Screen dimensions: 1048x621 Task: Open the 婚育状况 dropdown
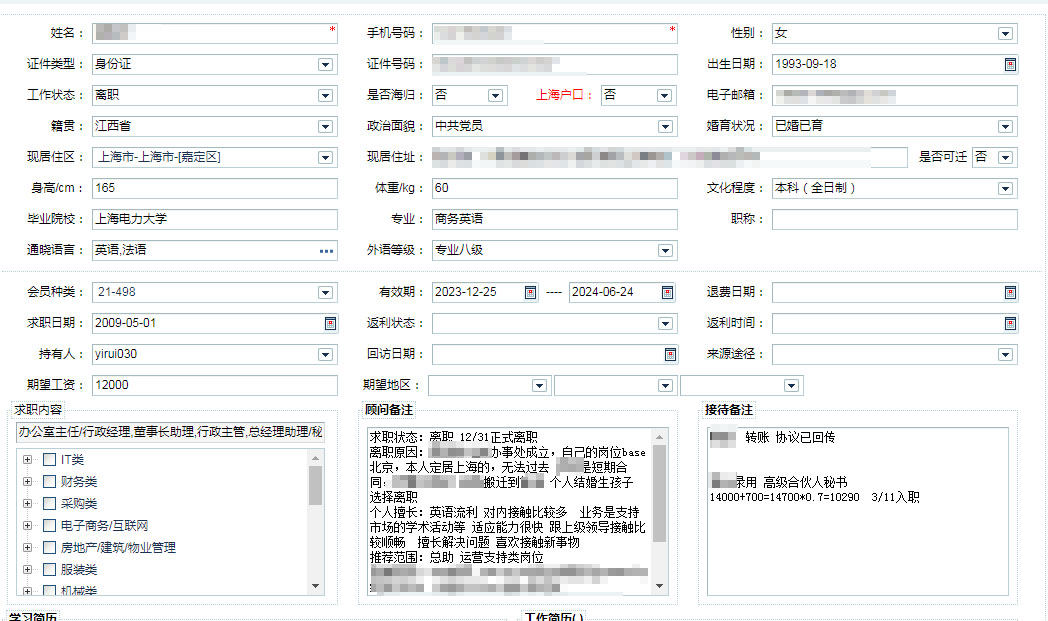[x=1005, y=126]
